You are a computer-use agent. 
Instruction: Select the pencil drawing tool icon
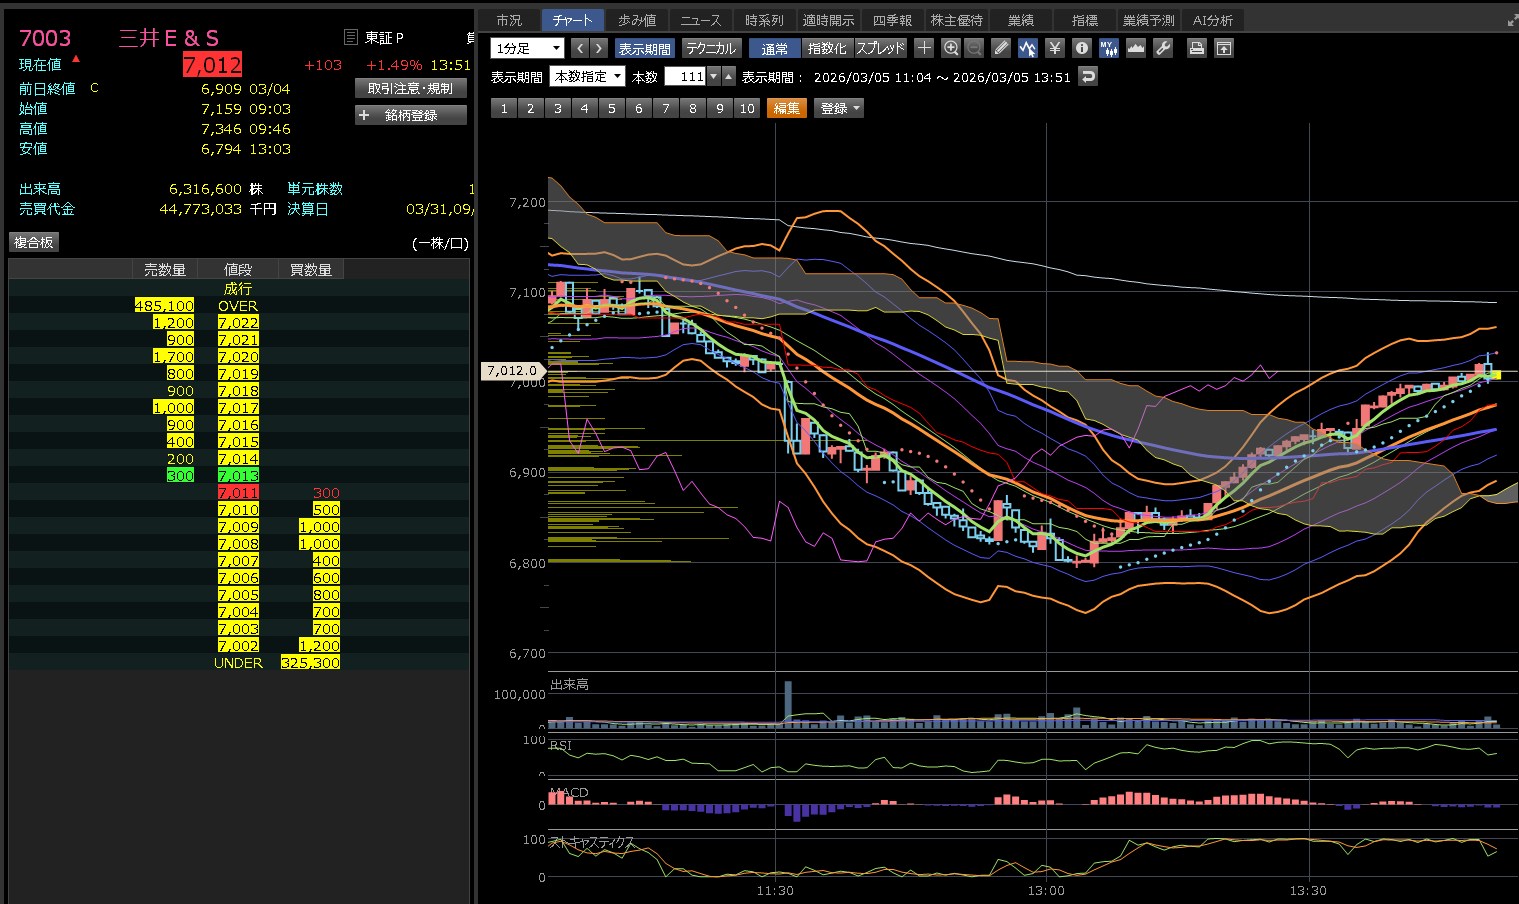click(1001, 48)
